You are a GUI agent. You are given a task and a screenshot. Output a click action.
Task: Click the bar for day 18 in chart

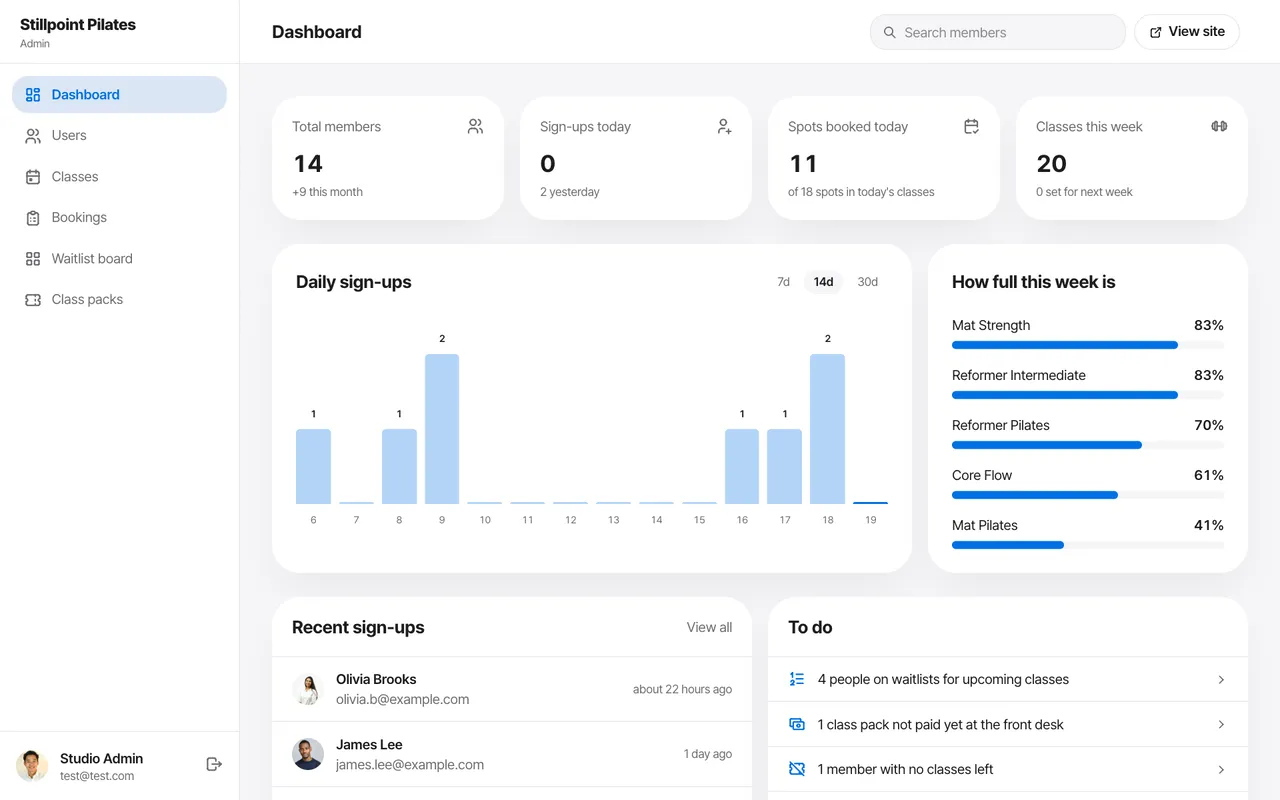click(x=827, y=429)
